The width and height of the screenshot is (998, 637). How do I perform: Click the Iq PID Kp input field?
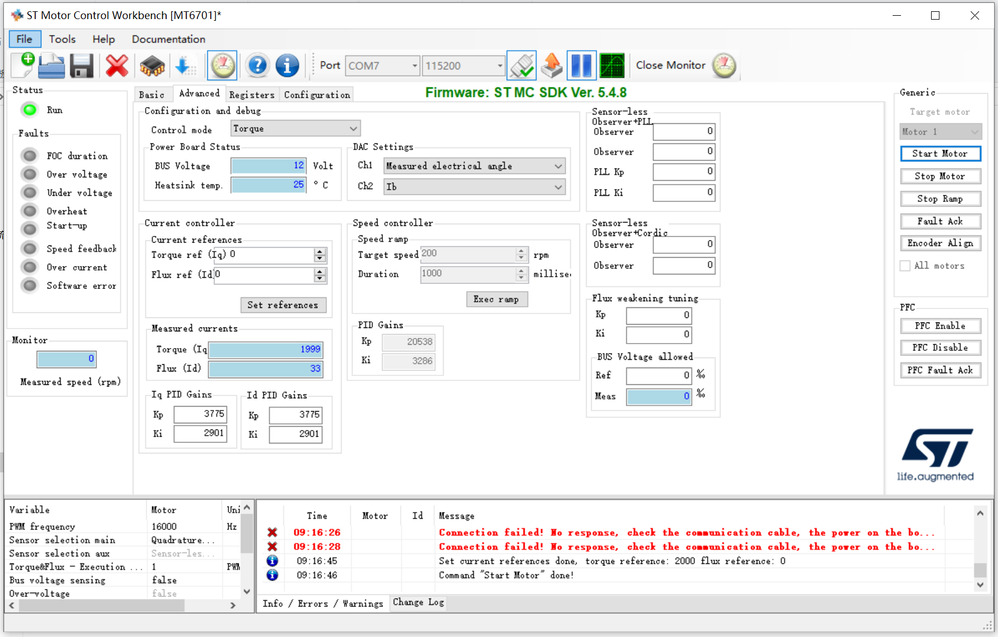coord(200,415)
